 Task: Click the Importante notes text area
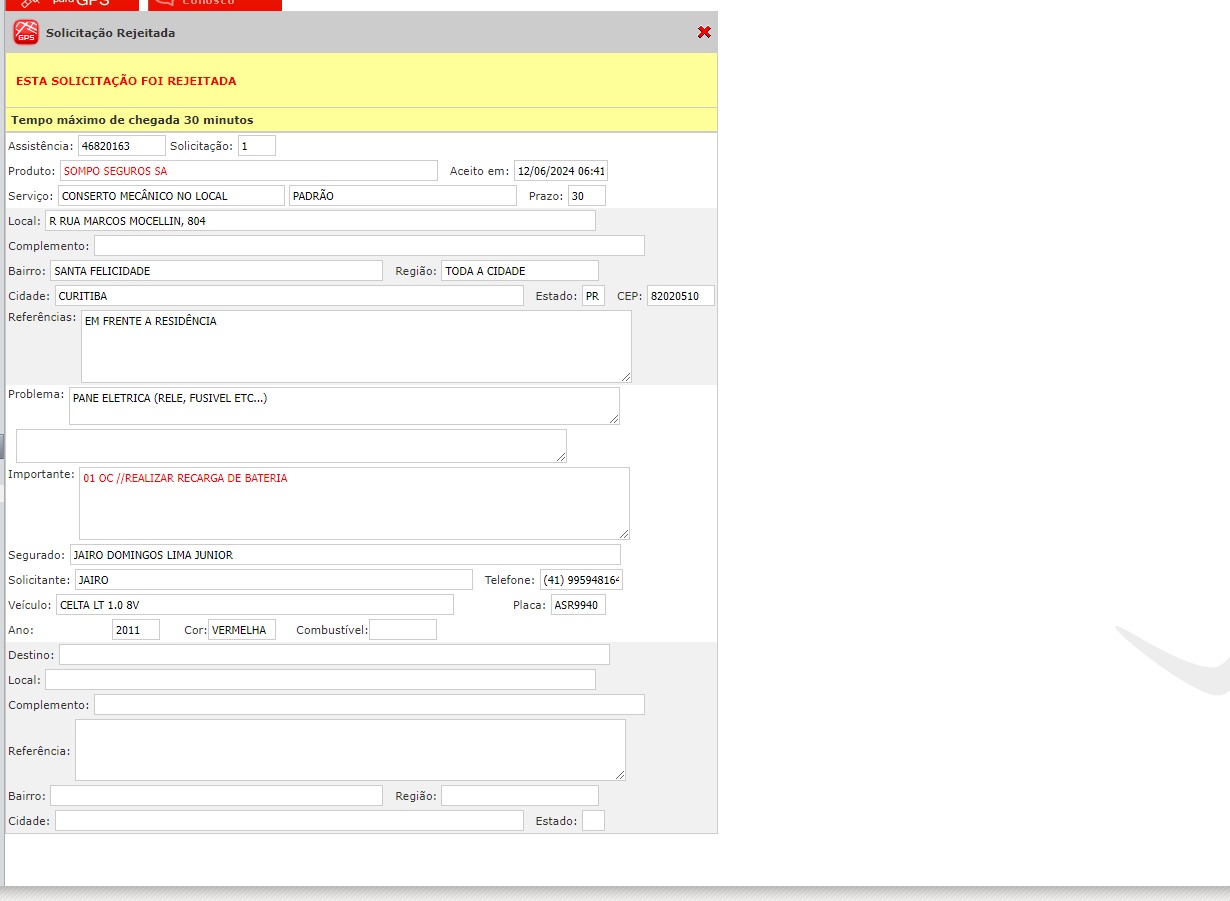tap(354, 503)
